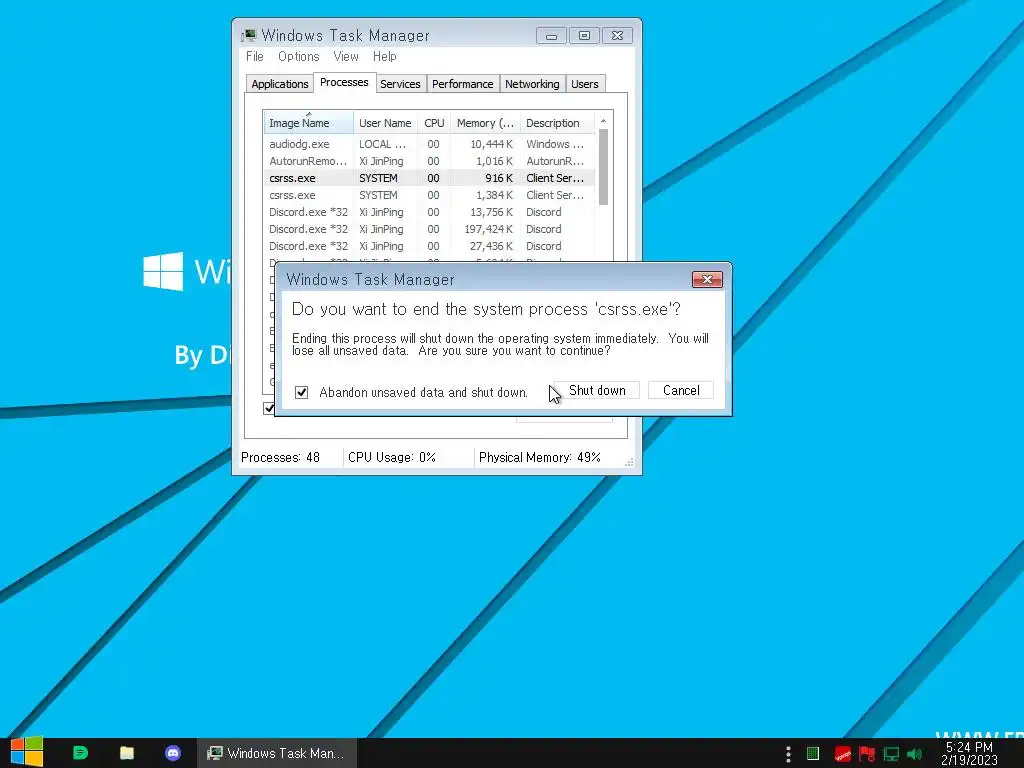Open the Discord taskbar icon
Image resolution: width=1024 pixels, height=768 pixels.
point(173,753)
